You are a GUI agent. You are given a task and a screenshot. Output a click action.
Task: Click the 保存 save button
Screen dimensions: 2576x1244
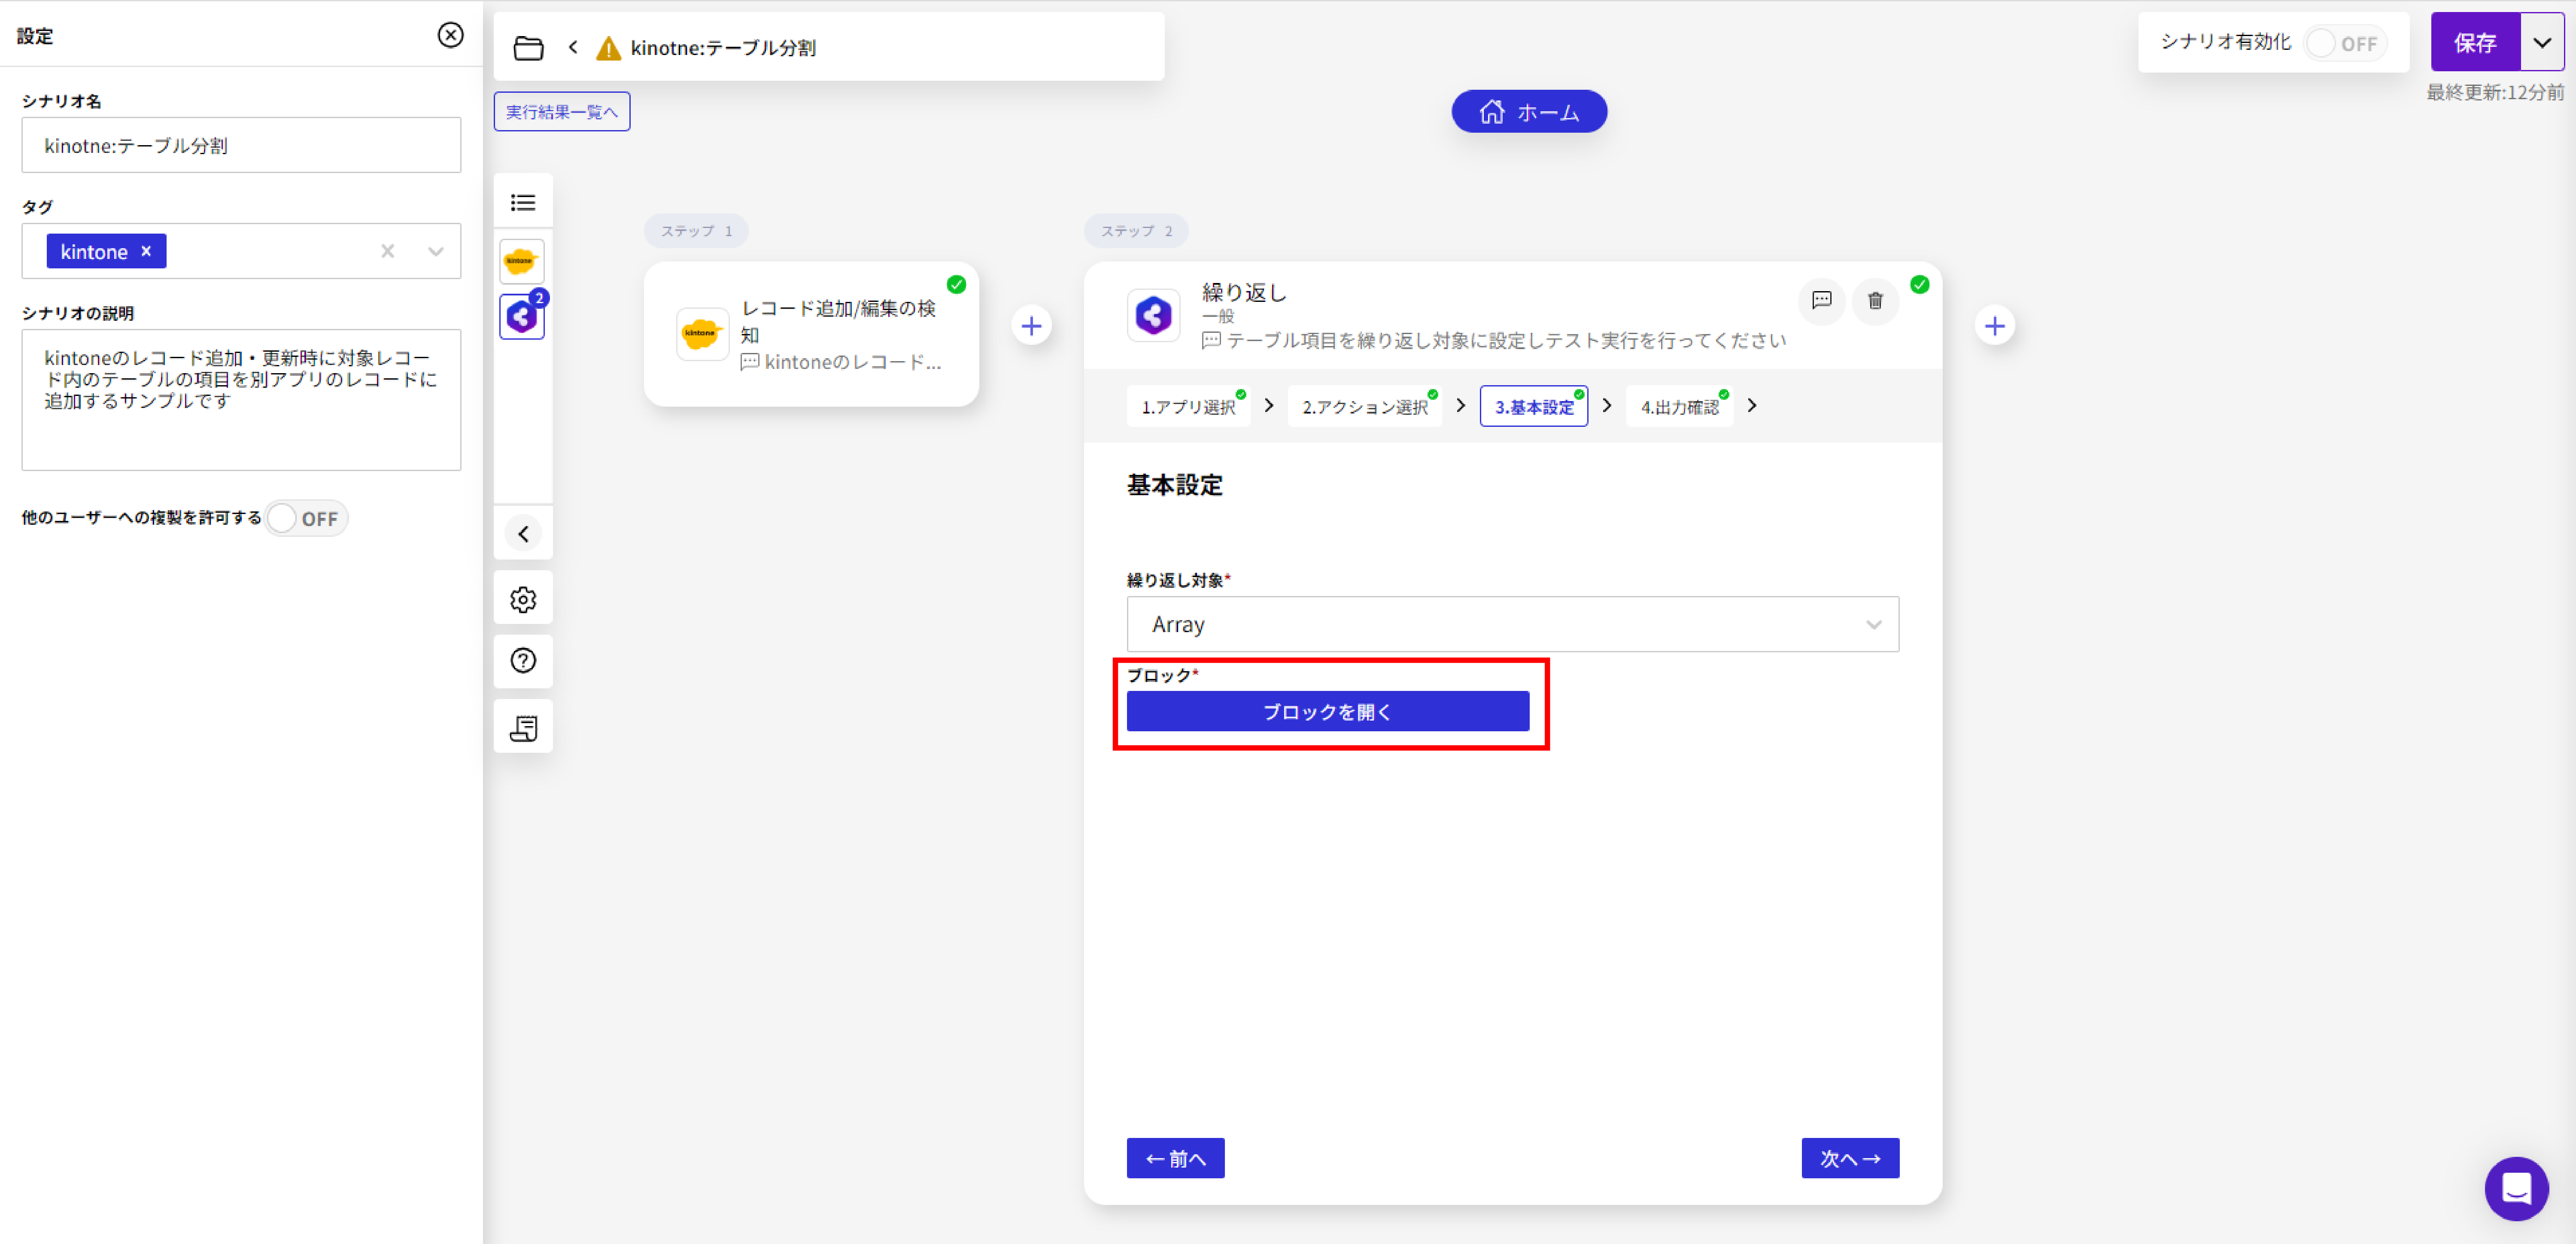point(2475,43)
